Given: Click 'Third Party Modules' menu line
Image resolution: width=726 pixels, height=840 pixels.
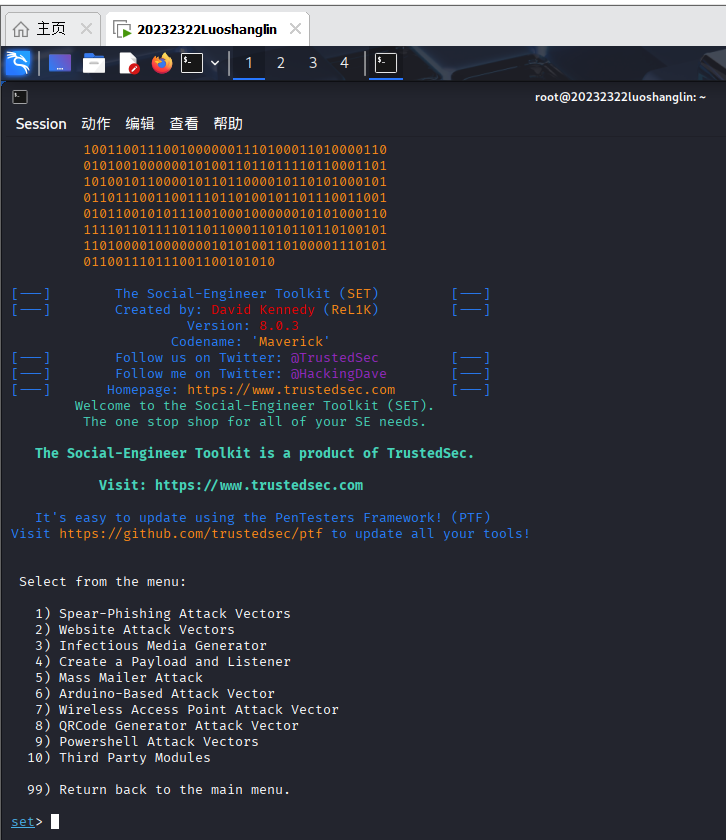Looking at the screenshot, I should pyautogui.click(x=134, y=758).
